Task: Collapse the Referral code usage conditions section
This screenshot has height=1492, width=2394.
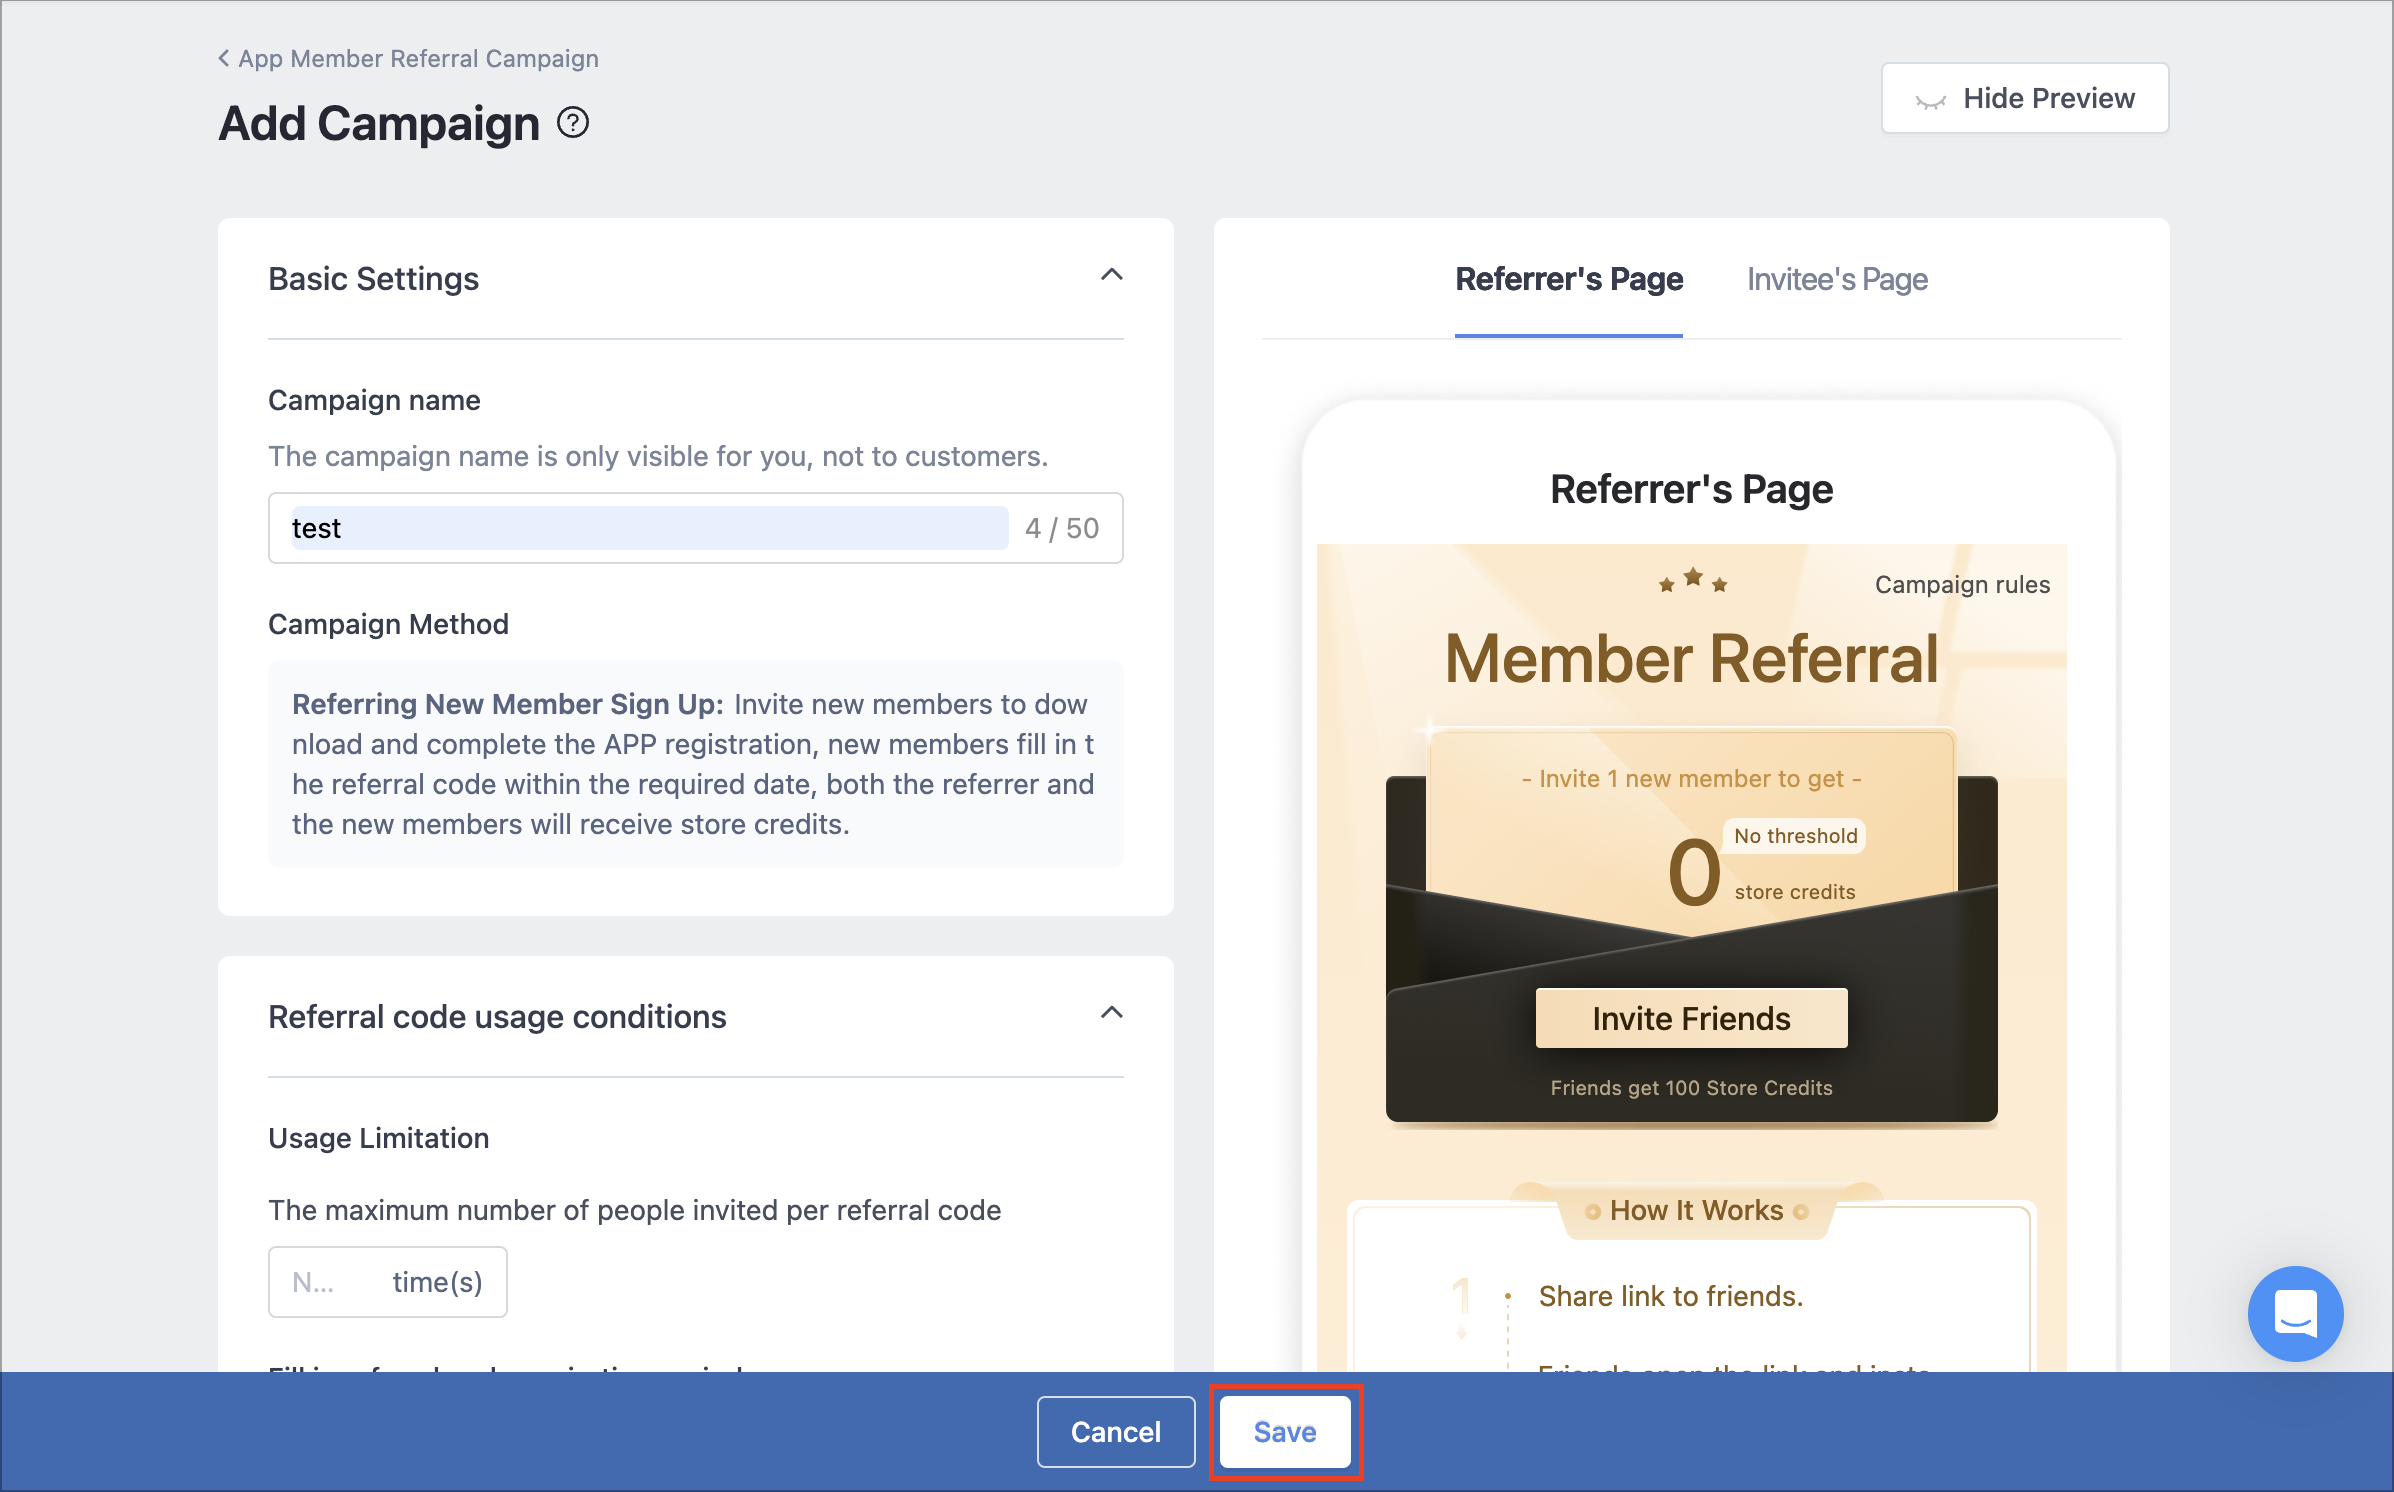Action: pyautogui.click(x=1111, y=1013)
